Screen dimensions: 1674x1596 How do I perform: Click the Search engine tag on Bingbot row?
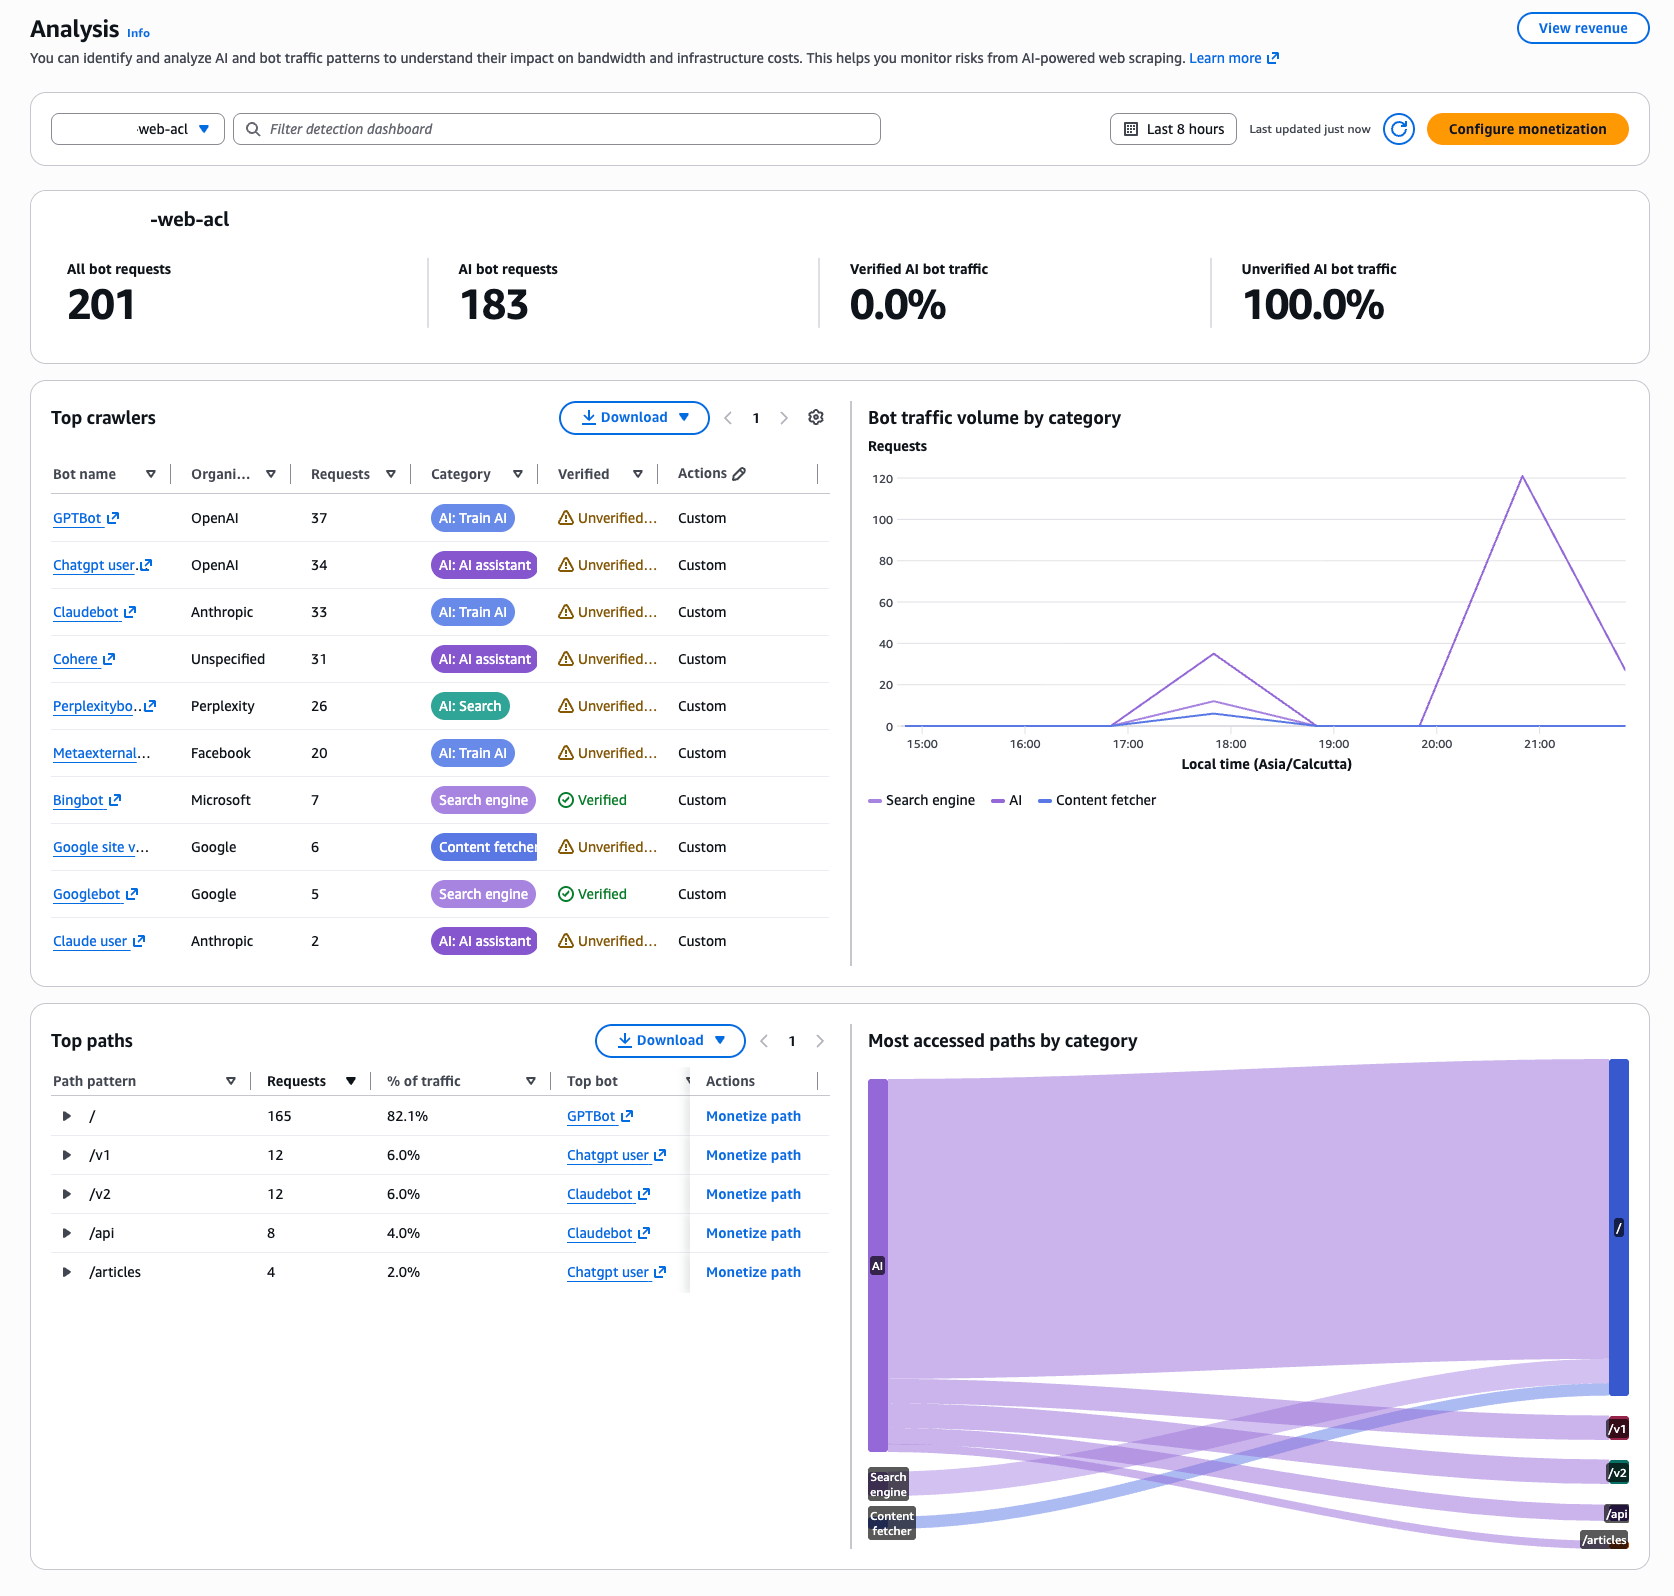pos(483,800)
